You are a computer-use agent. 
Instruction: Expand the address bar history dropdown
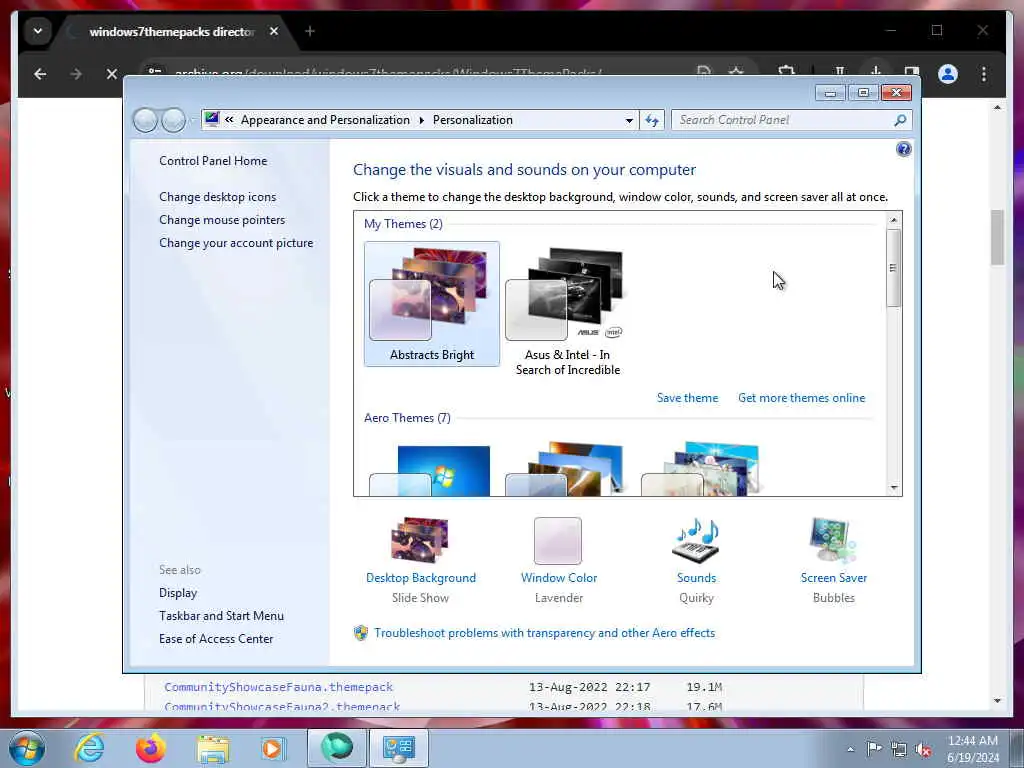click(629, 120)
